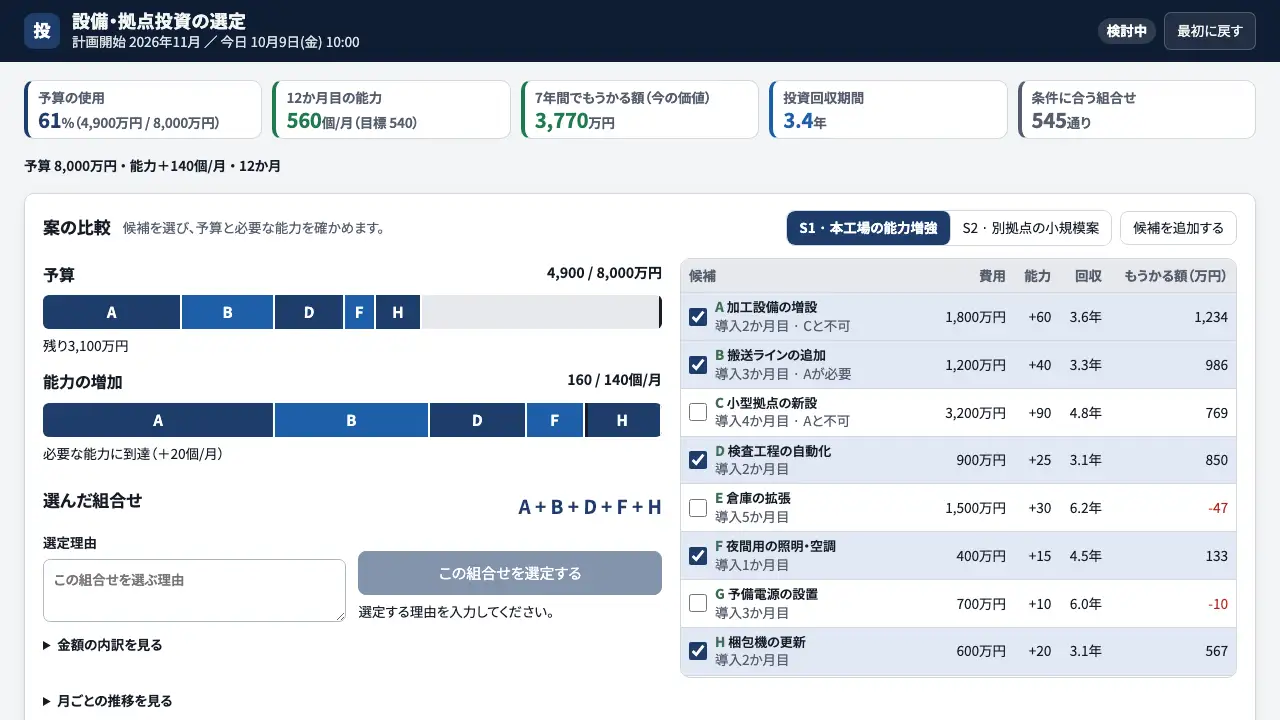The height and width of the screenshot is (720, 1280).
Task: Uncheck D 検査工程の自動化 candidate
Action: (698, 460)
